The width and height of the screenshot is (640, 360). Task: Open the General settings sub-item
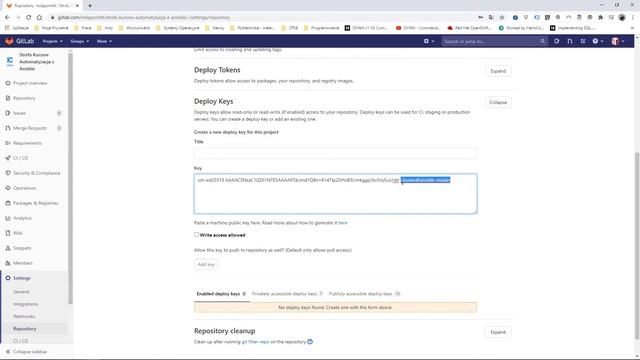[21, 292]
